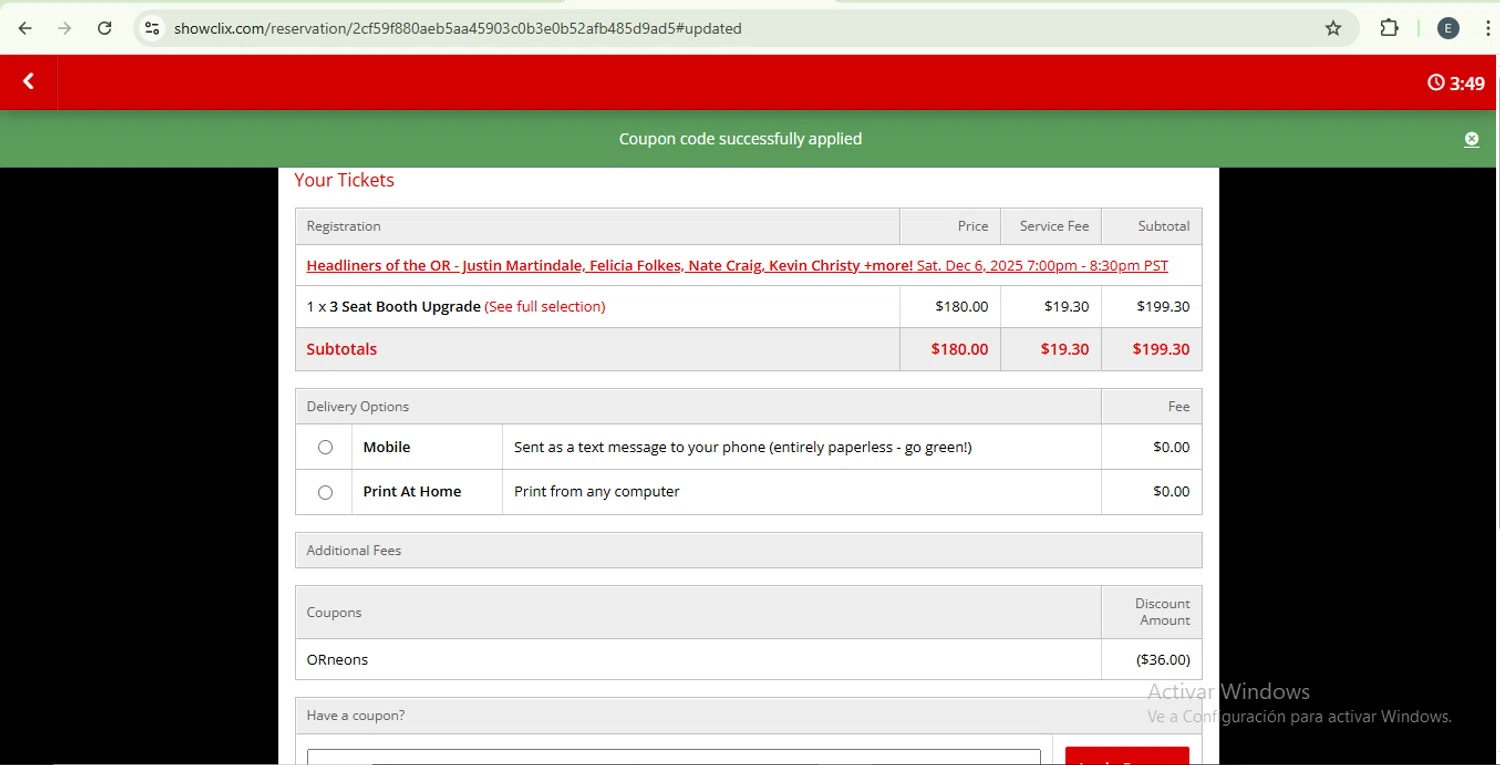The image size is (1500, 765).
Task: Click the $180.00 value in Subtotals row
Action: coord(959,349)
